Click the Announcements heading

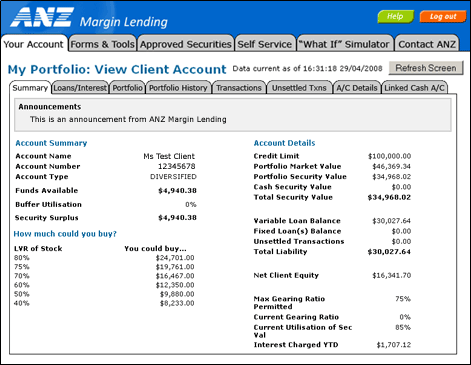click(50, 107)
